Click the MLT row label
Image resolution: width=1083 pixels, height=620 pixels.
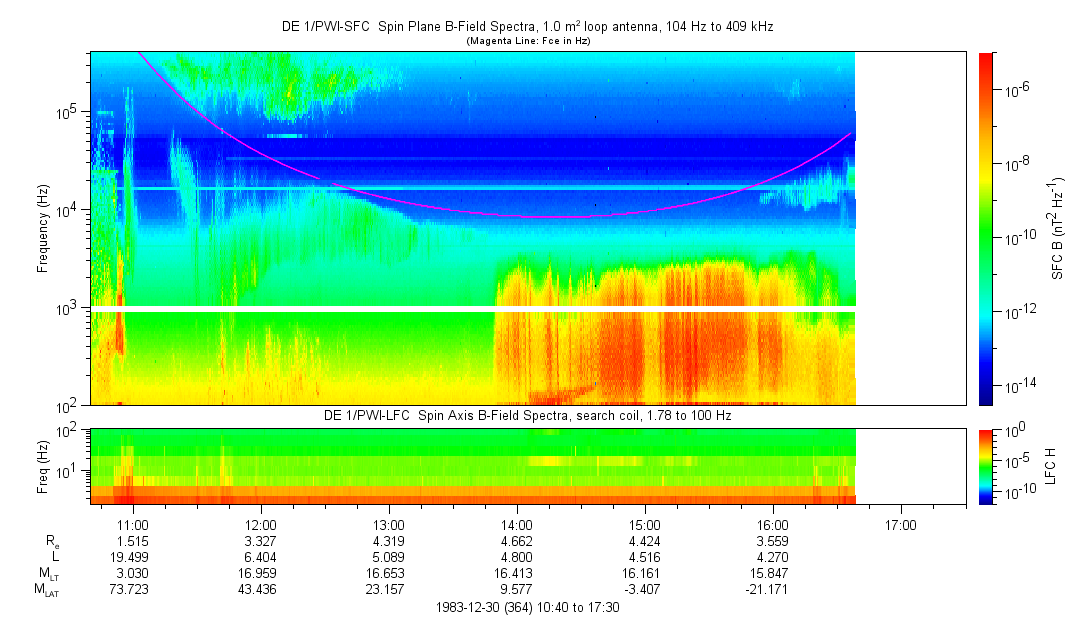tap(48, 575)
